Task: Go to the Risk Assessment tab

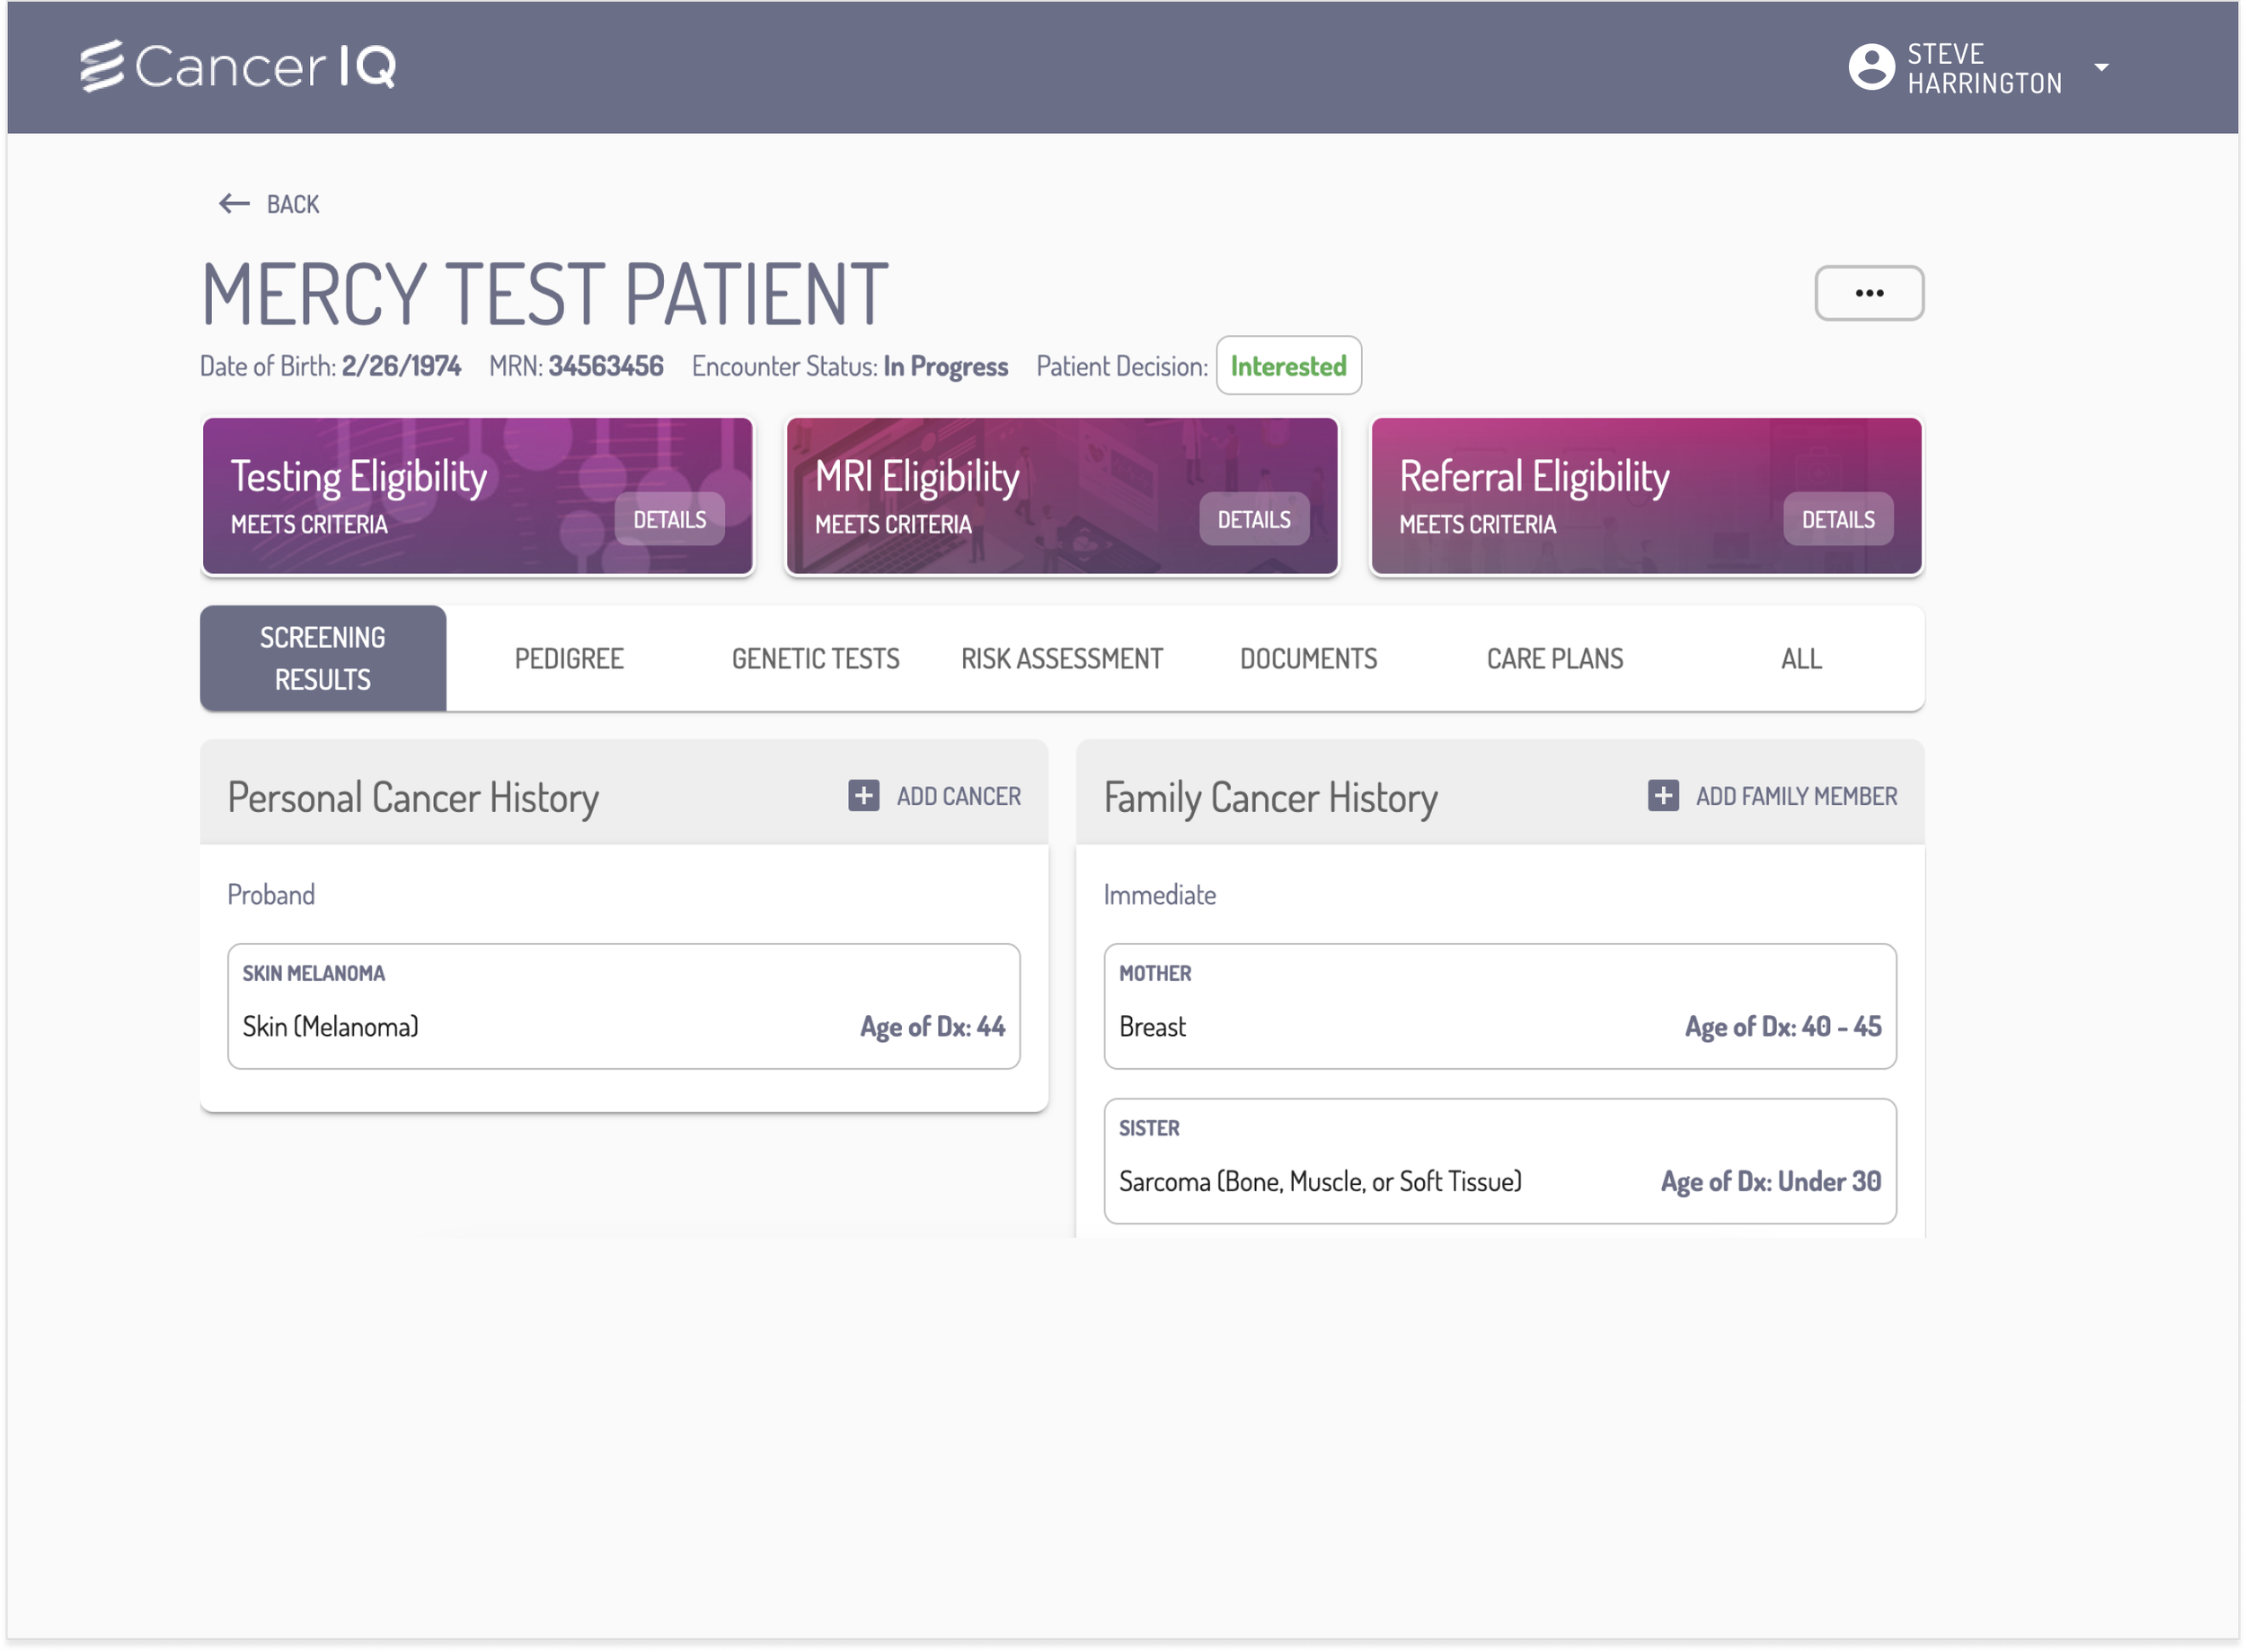Action: click(1061, 659)
